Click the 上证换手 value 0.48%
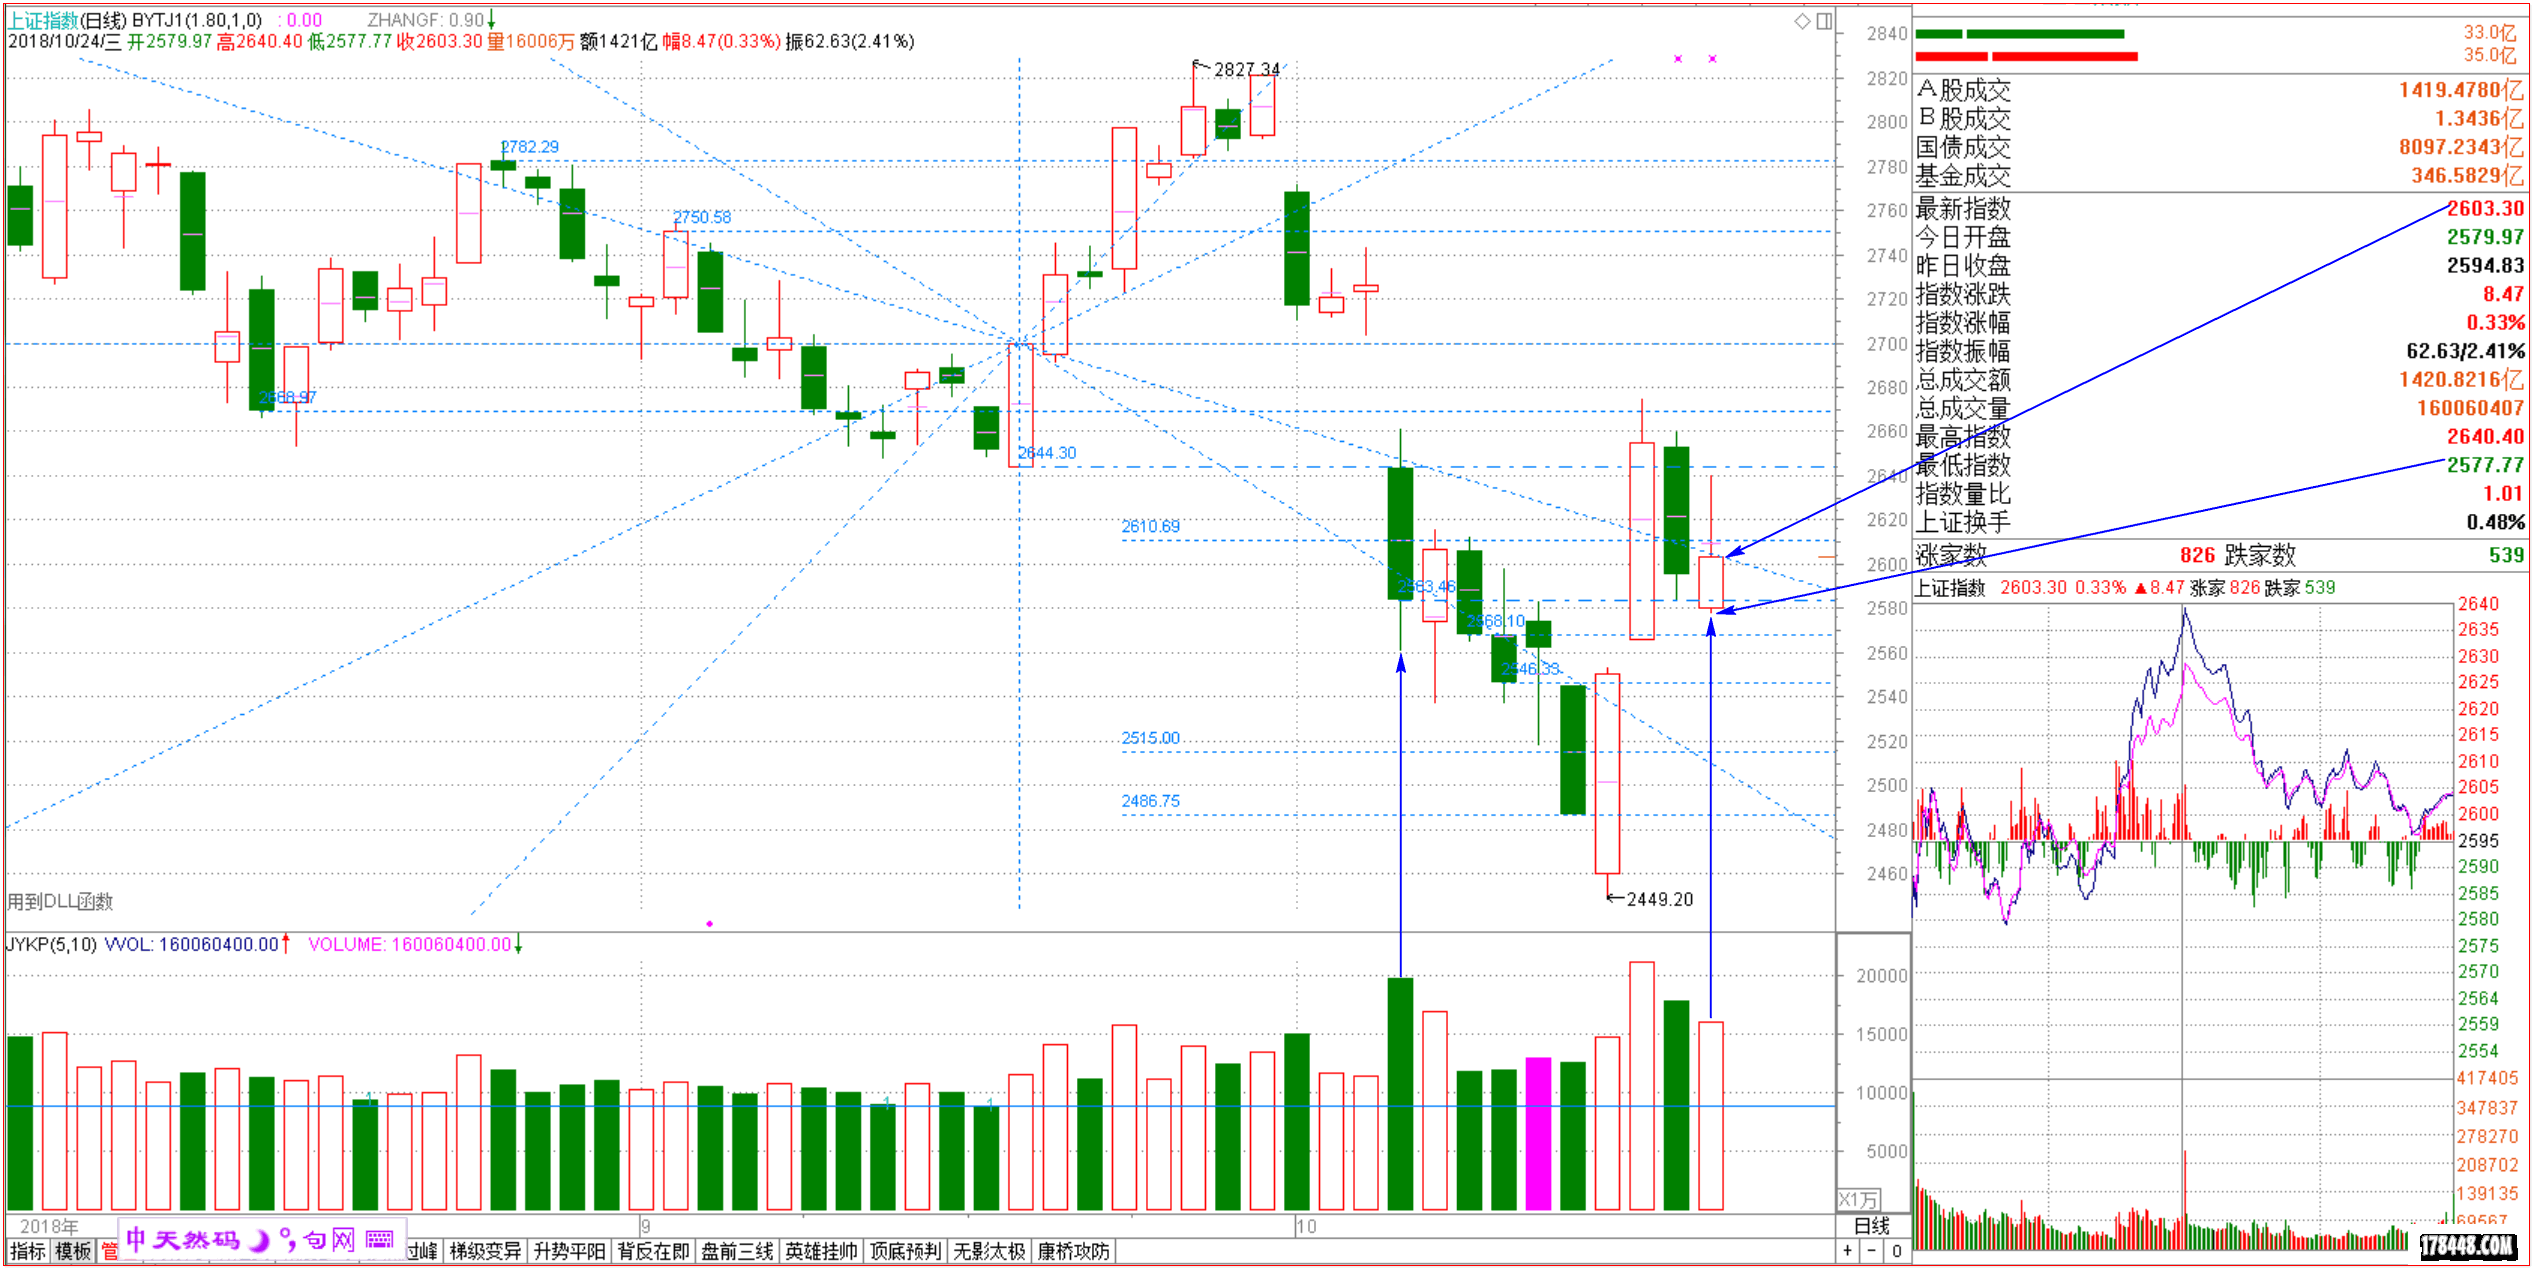The height and width of the screenshot is (1270, 2534). point(2495,522)
